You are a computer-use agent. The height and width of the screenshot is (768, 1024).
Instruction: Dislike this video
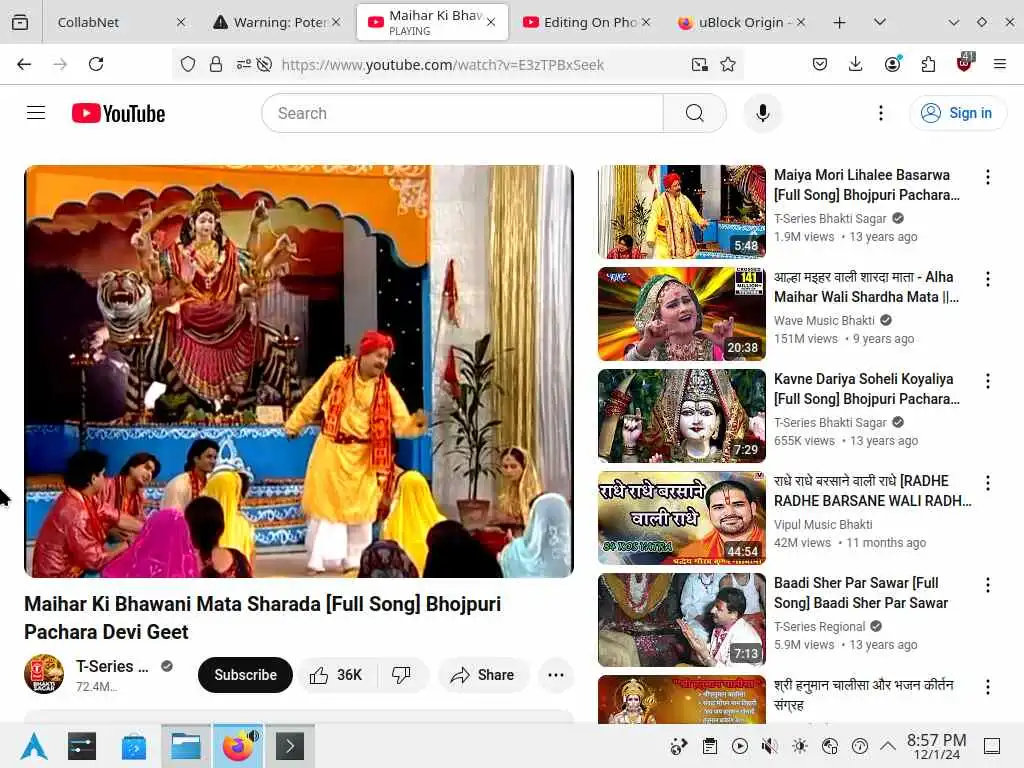[402, 675]
